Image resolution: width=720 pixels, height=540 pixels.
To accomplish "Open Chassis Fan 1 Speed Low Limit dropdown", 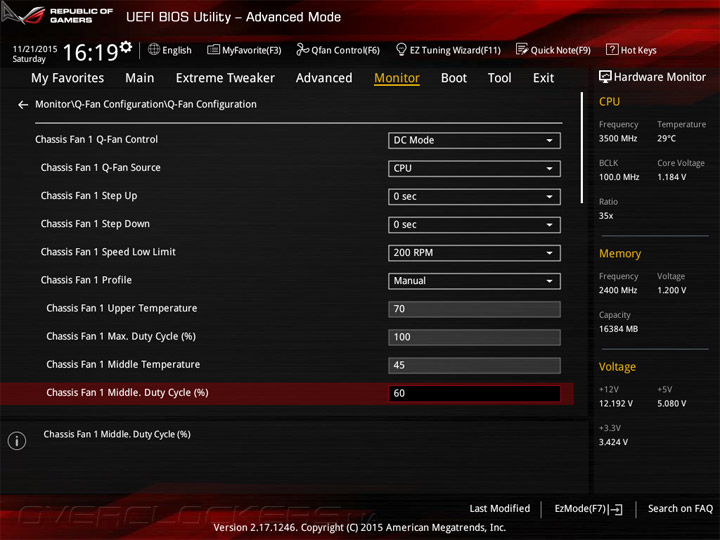I will click(x=474, y=253).
